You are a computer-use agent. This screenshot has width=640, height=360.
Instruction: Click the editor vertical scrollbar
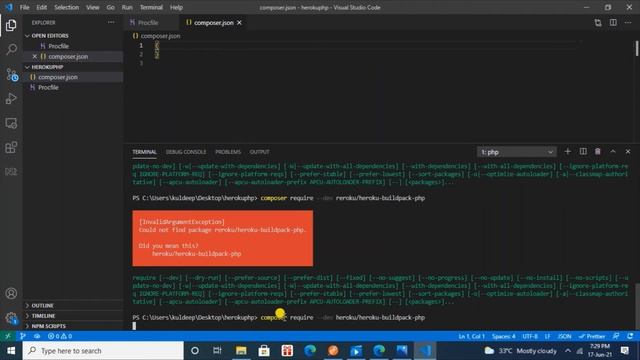[637, 49]
